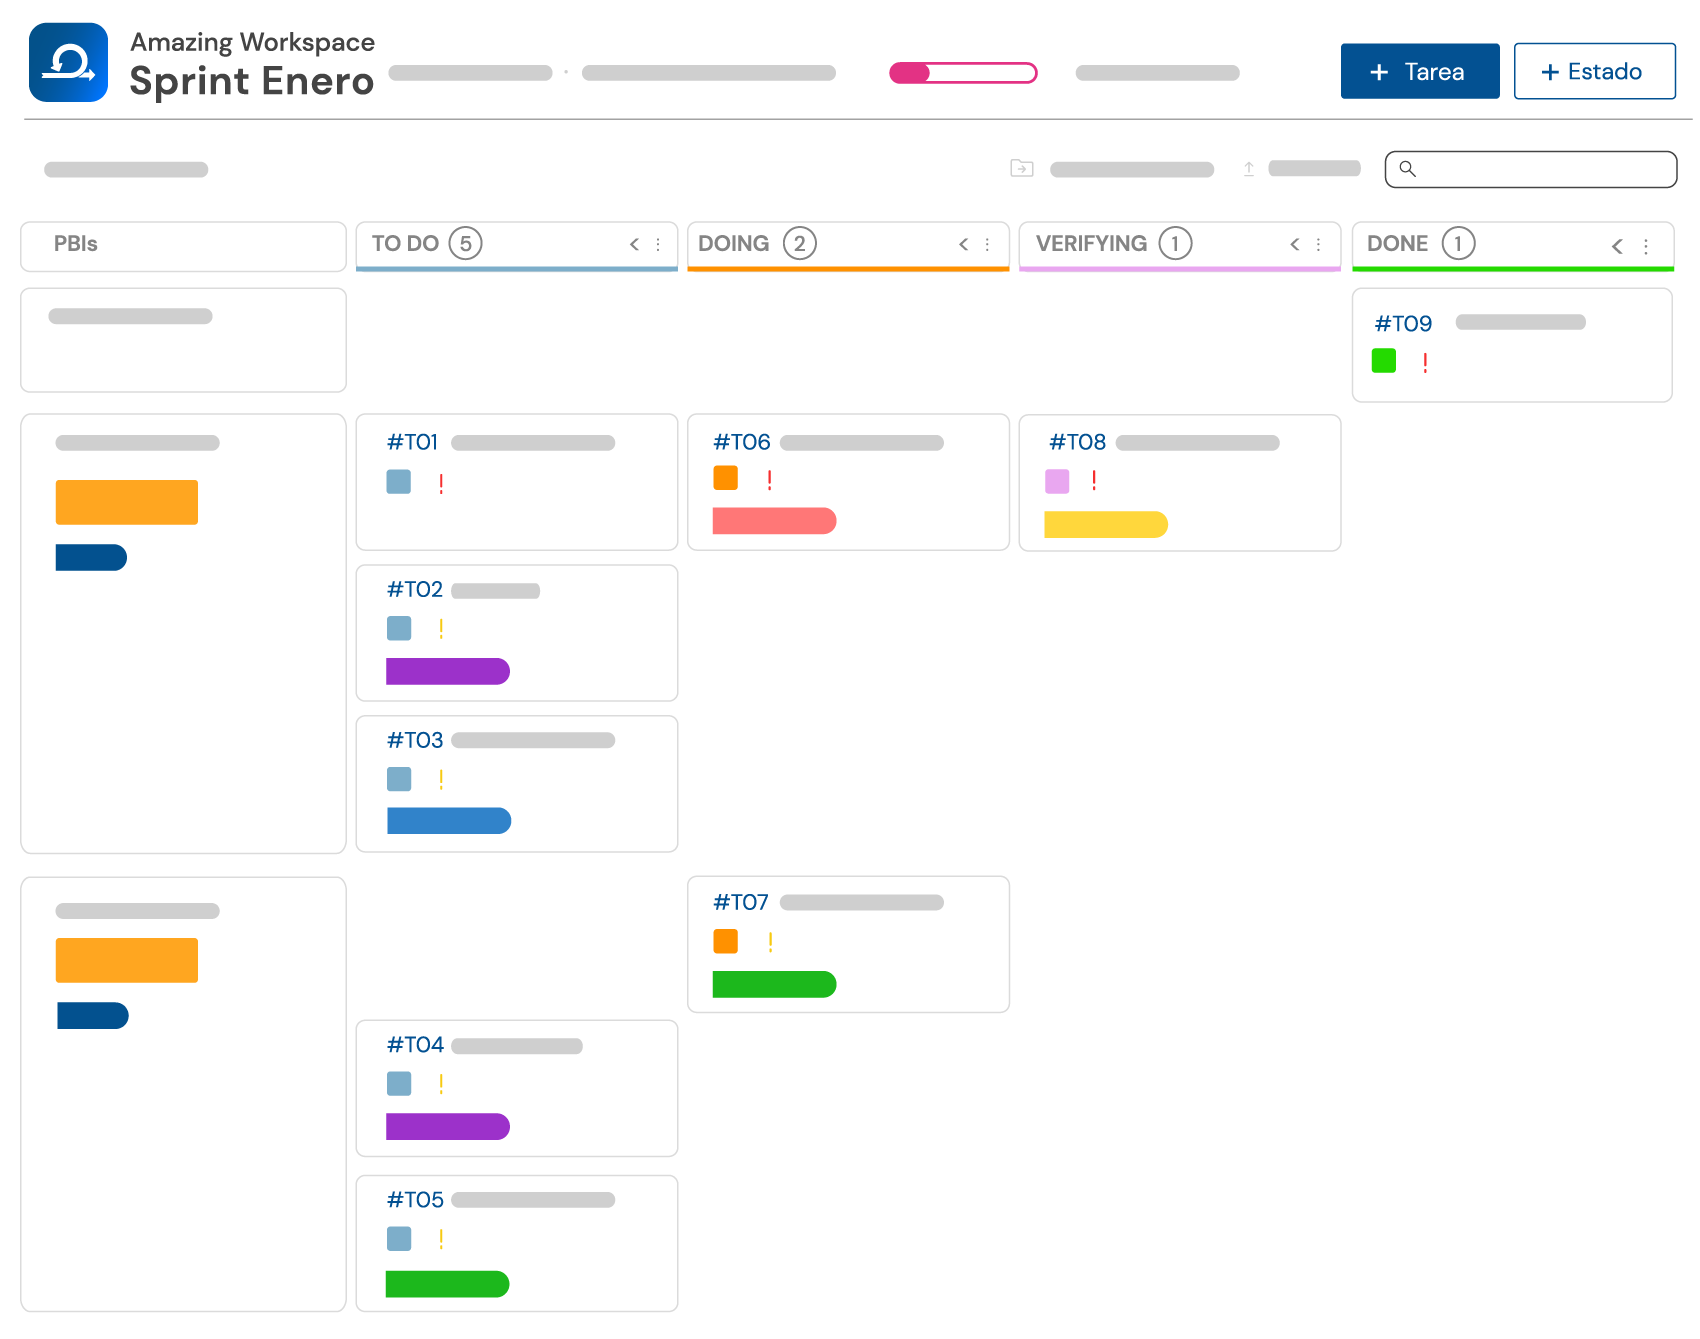Open task #T02
This screenshot has width=1700, height=1339.
(x=517, y=633)
